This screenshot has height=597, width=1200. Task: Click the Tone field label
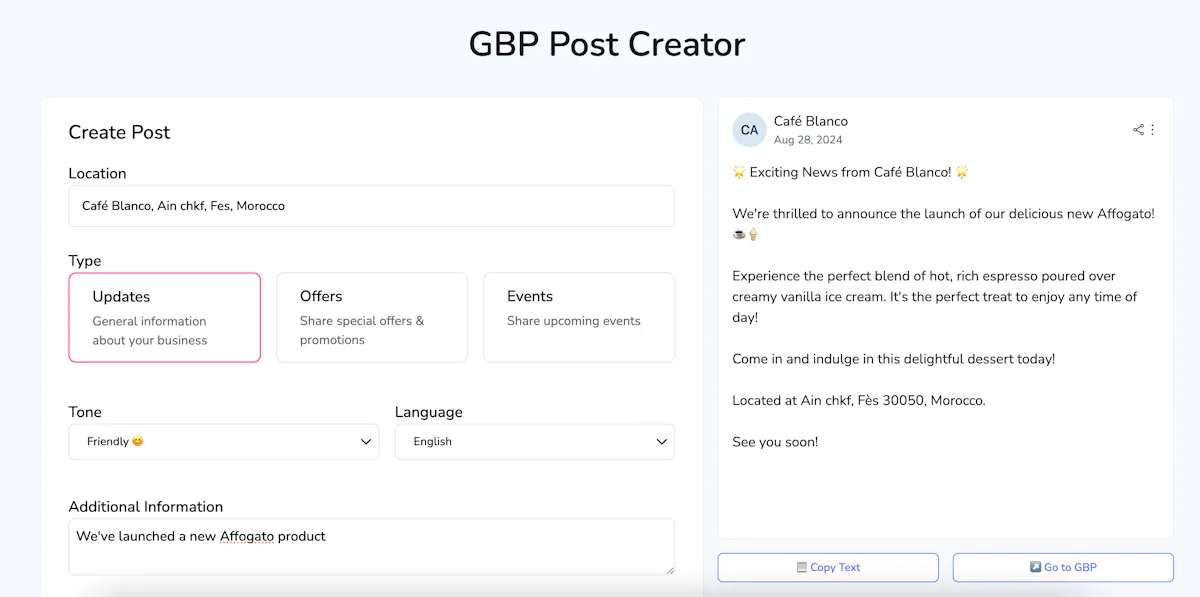click(x=85, y=412)
